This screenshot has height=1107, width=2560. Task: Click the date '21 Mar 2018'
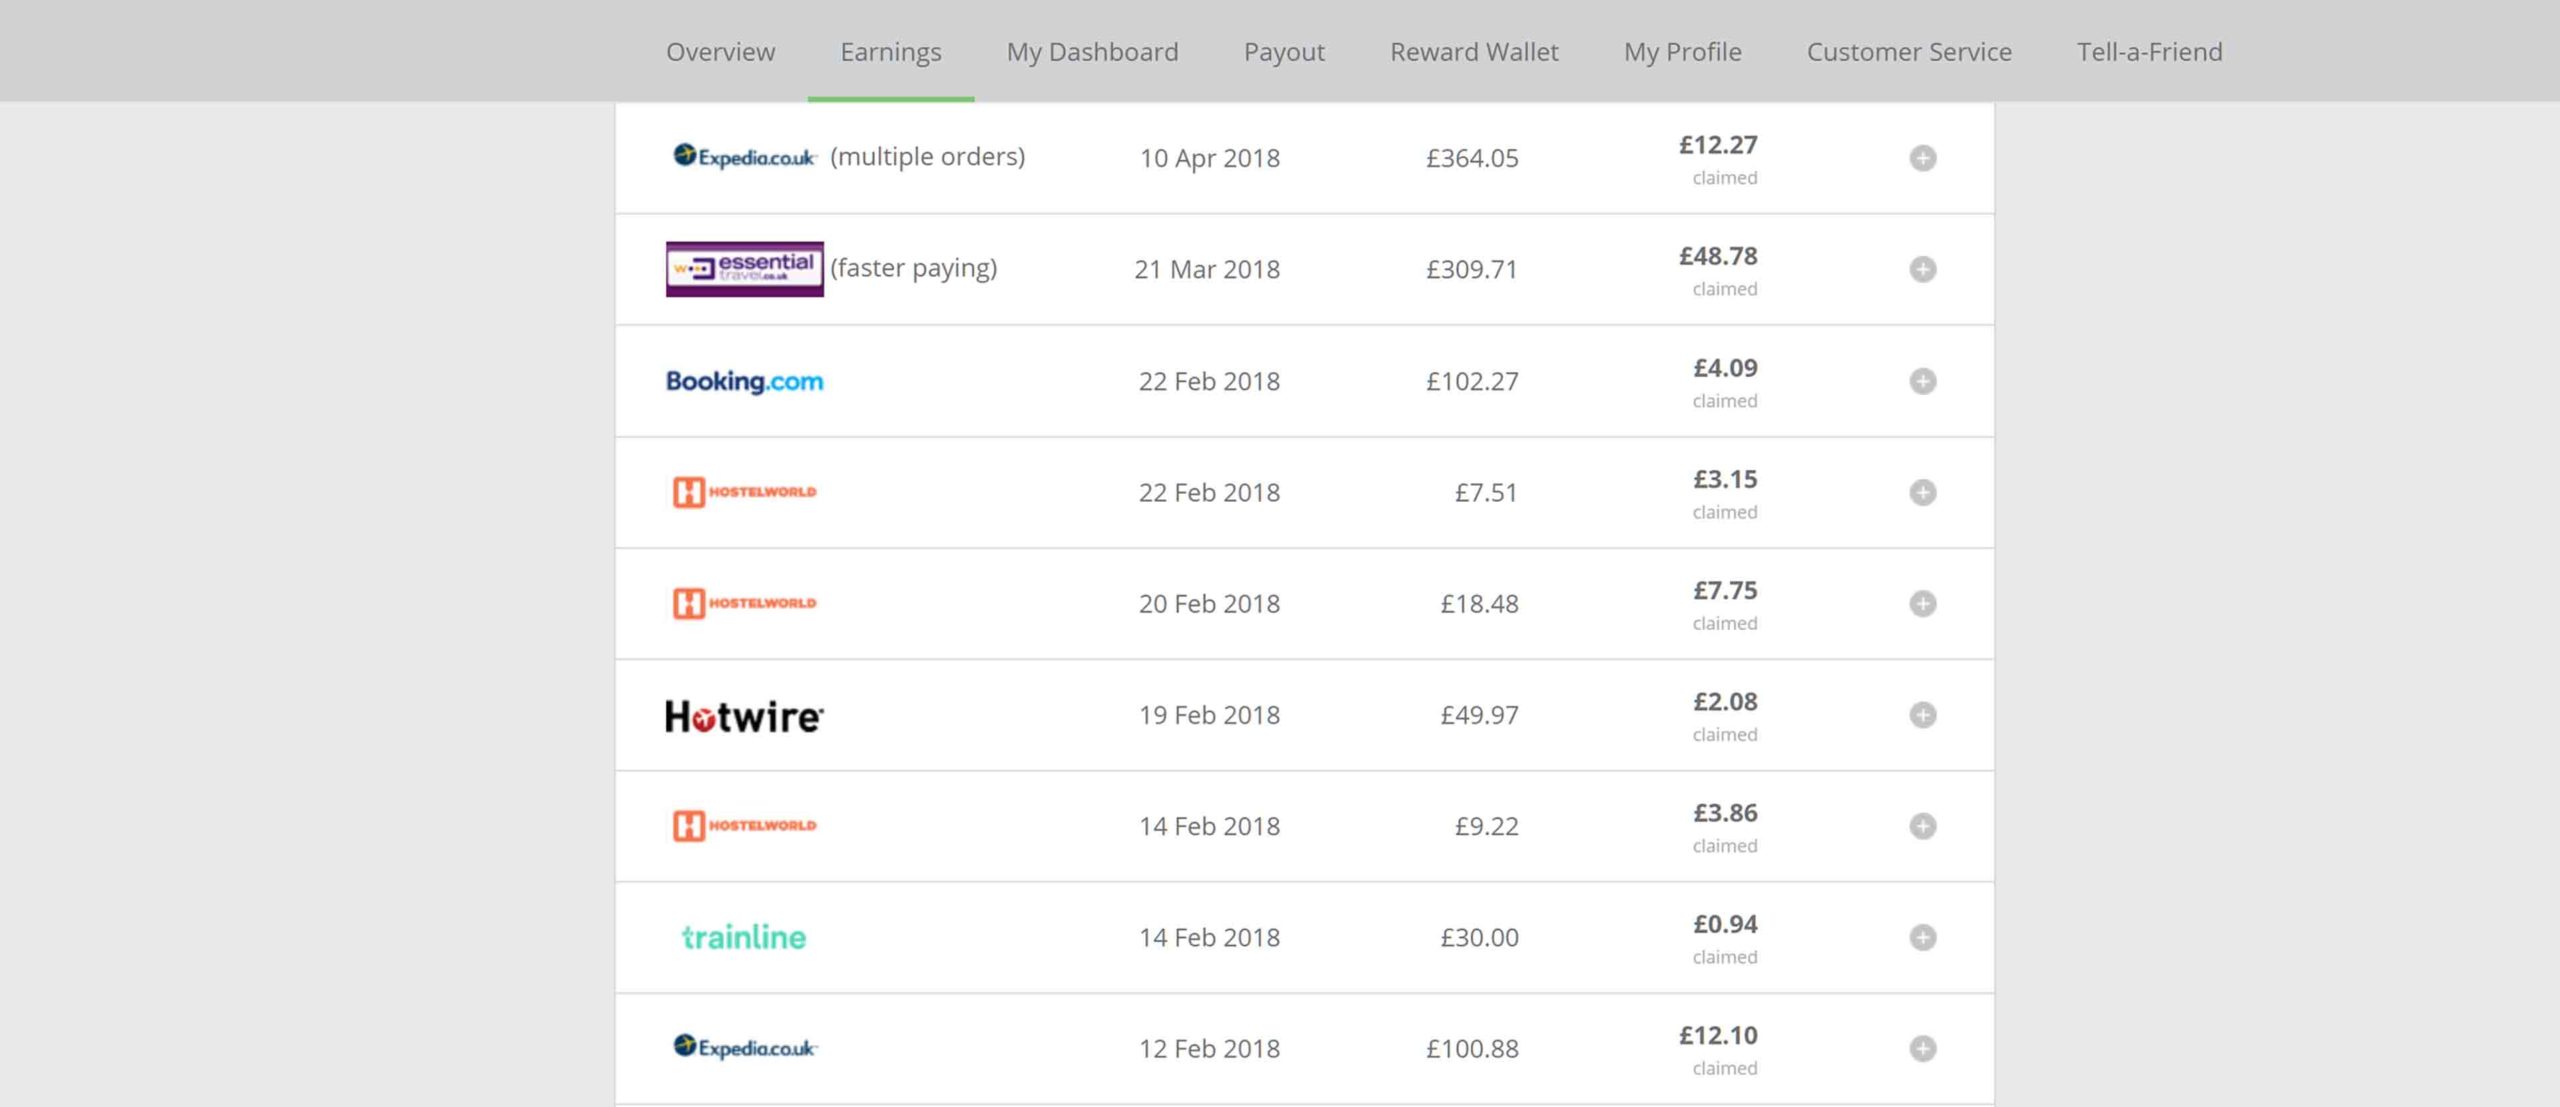pos(1207,269)
